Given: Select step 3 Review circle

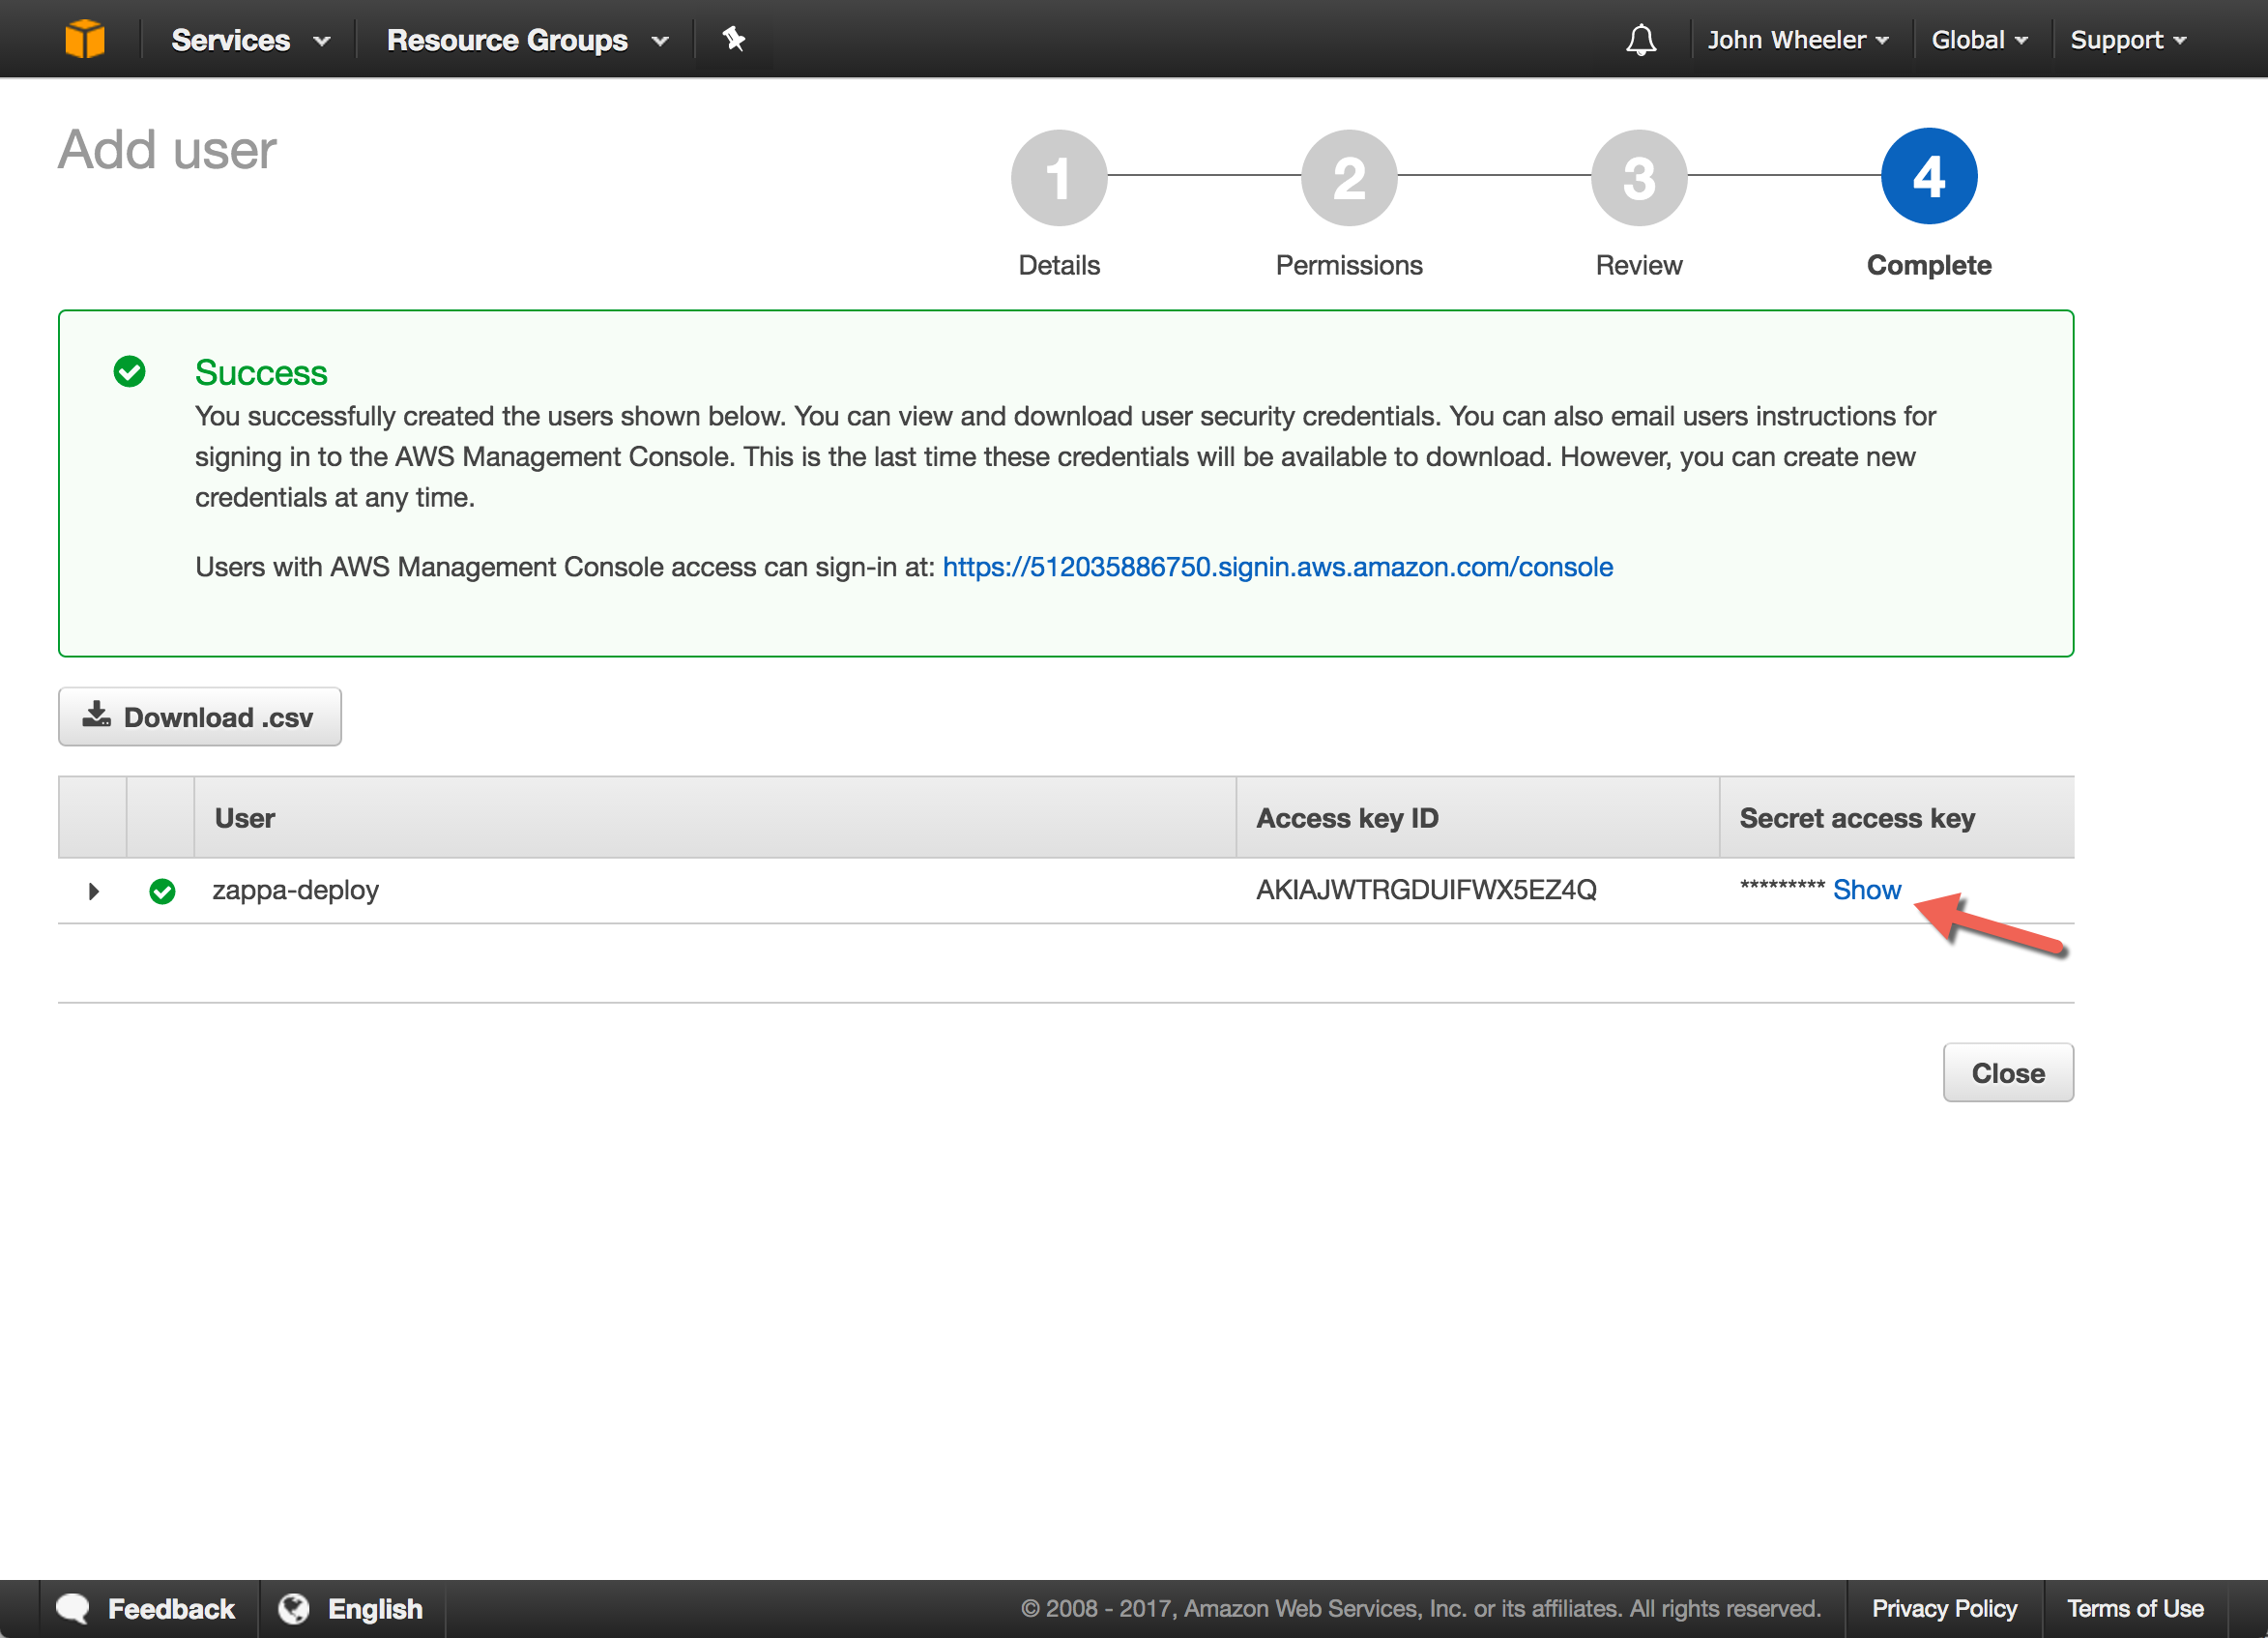Looking at the screenshot, I should [x=1638, y=178].
